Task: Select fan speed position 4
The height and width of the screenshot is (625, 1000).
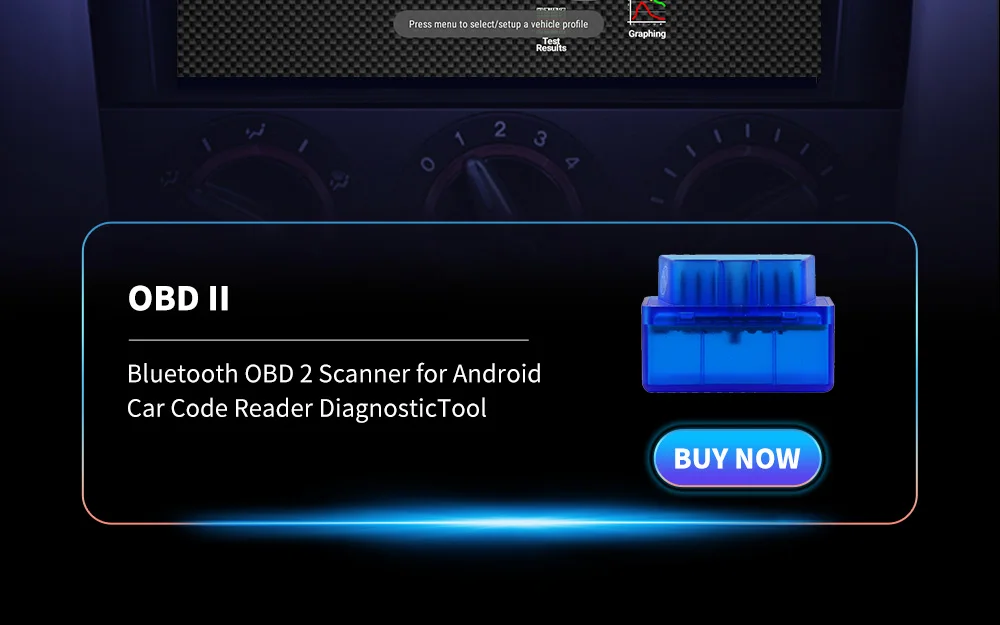Action: (572, 163)
